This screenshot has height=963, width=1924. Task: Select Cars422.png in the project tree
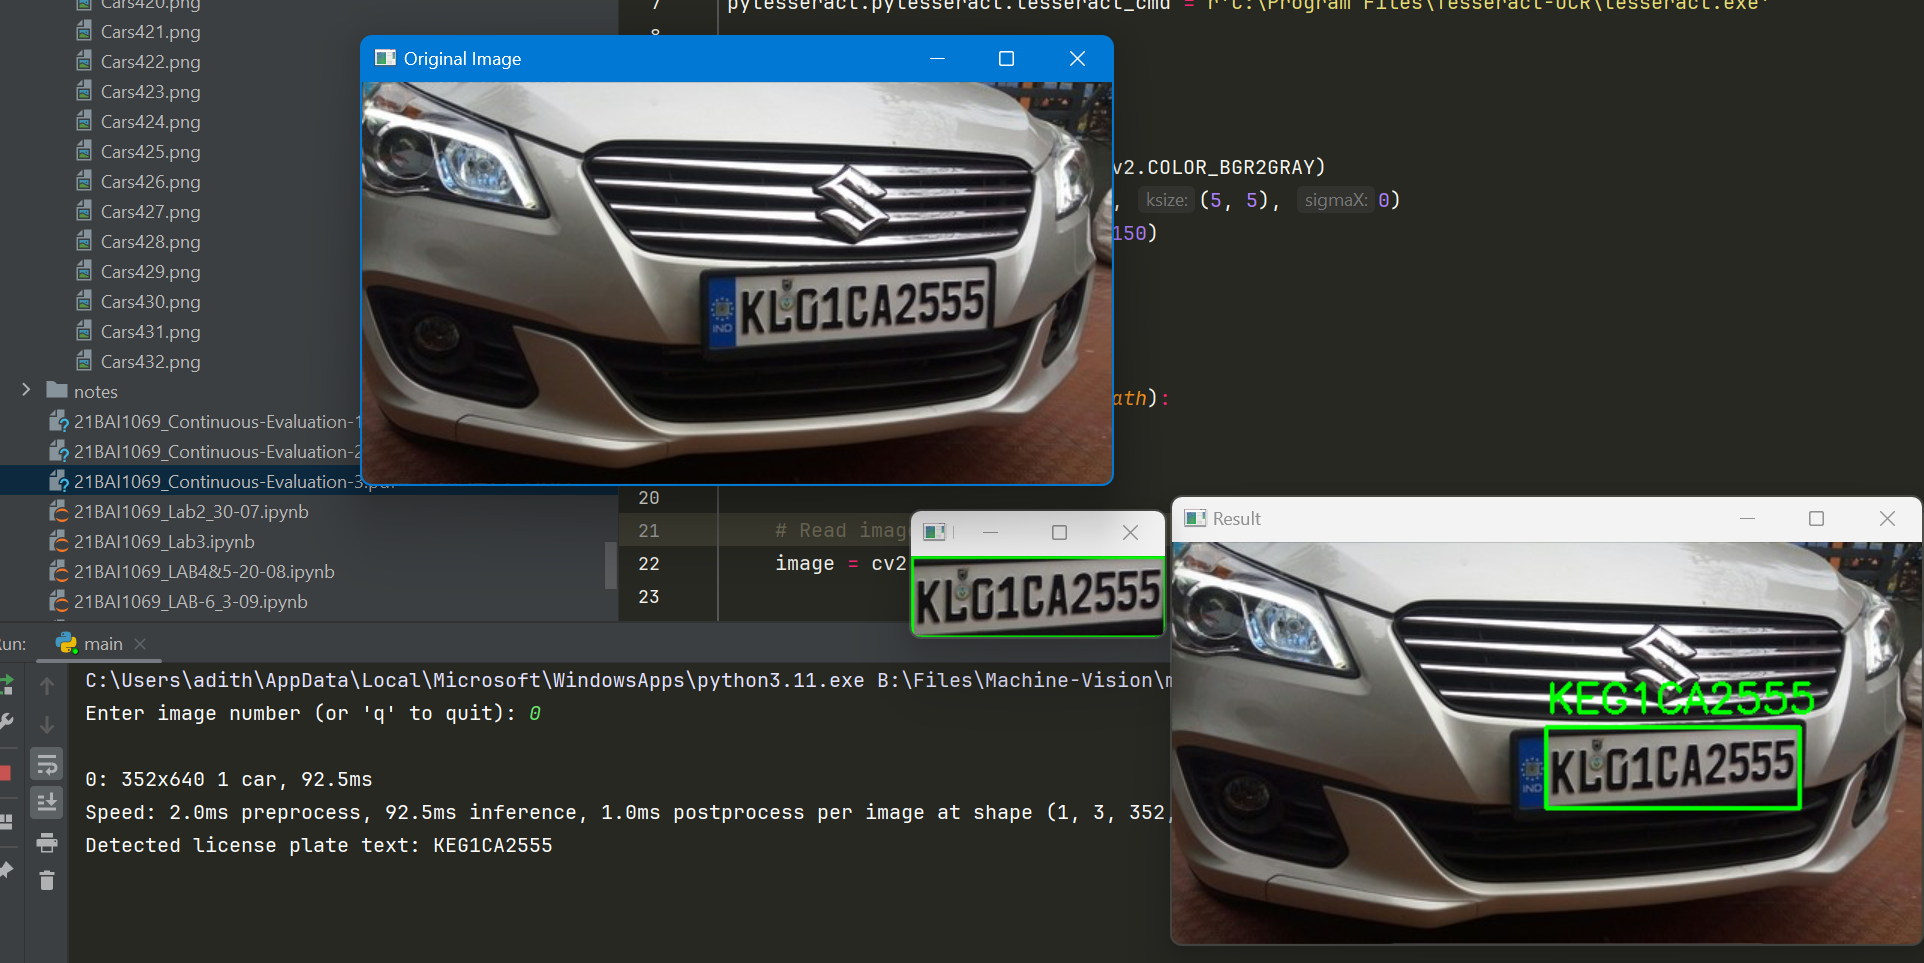pos(150,62)
